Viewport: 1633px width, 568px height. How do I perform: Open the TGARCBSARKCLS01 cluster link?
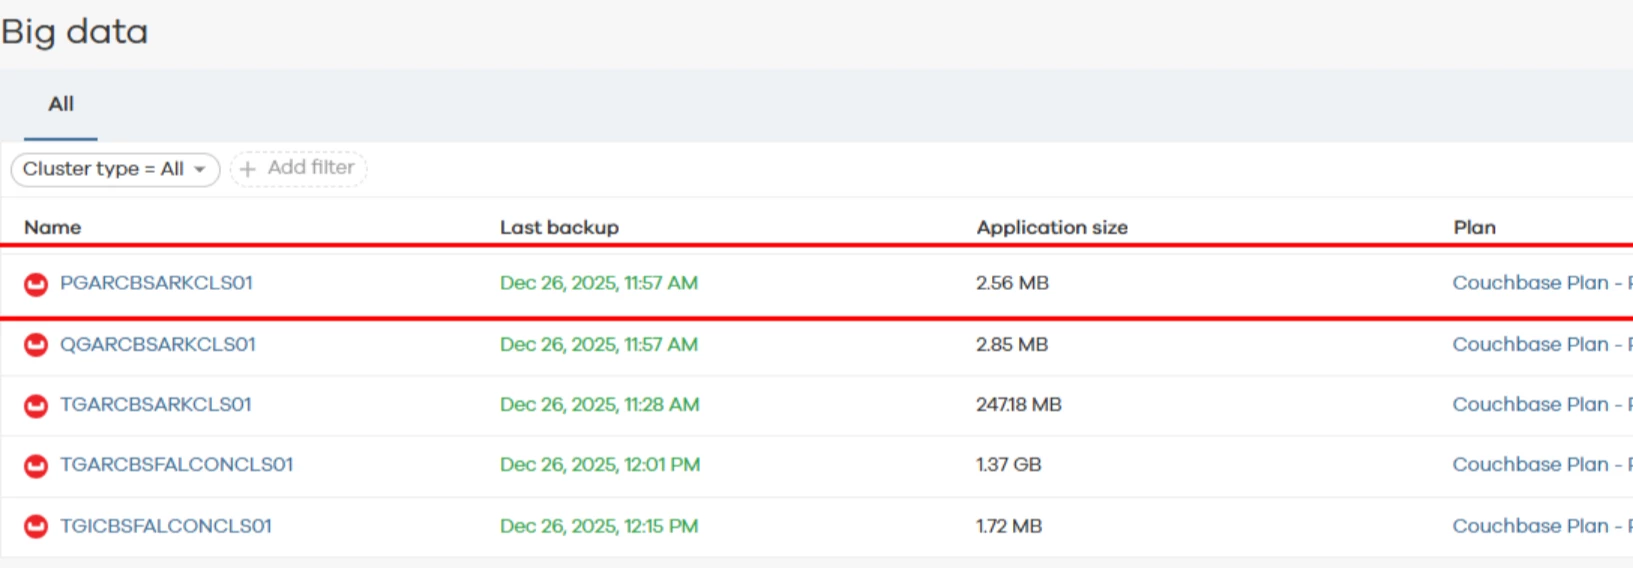pos(156,404)
